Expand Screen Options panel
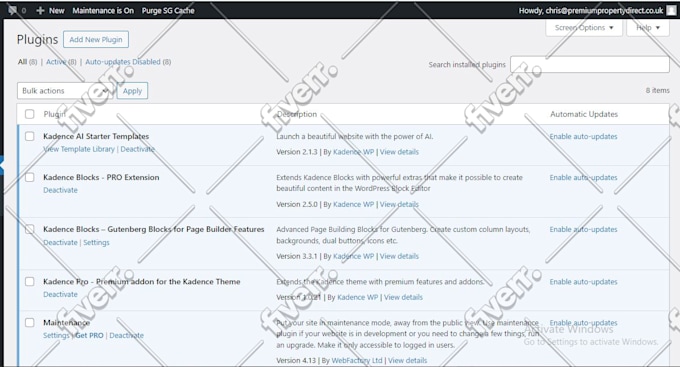Viewport: 680px width, 367px height. tap(584, 28)
